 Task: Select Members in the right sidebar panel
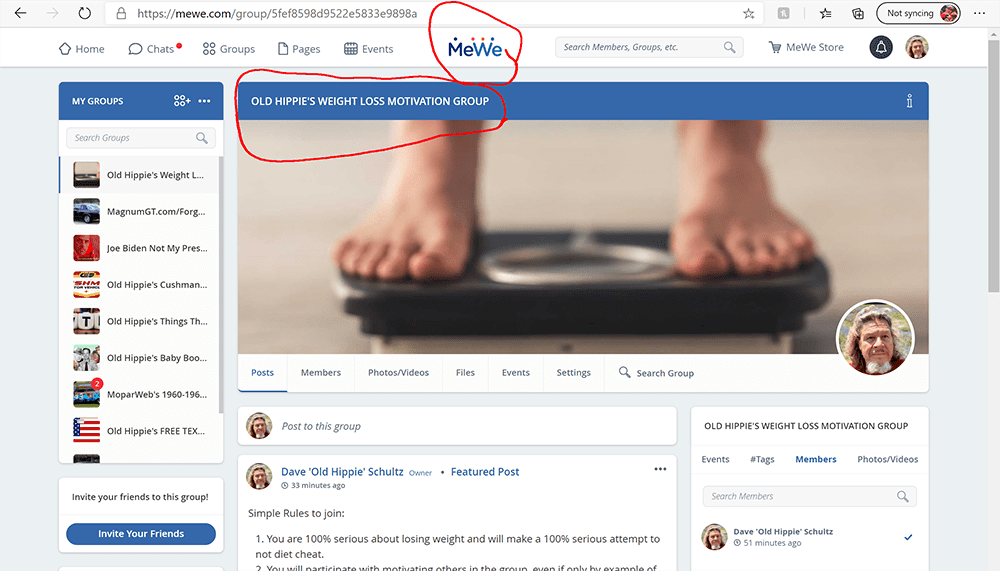click(816, 459)
